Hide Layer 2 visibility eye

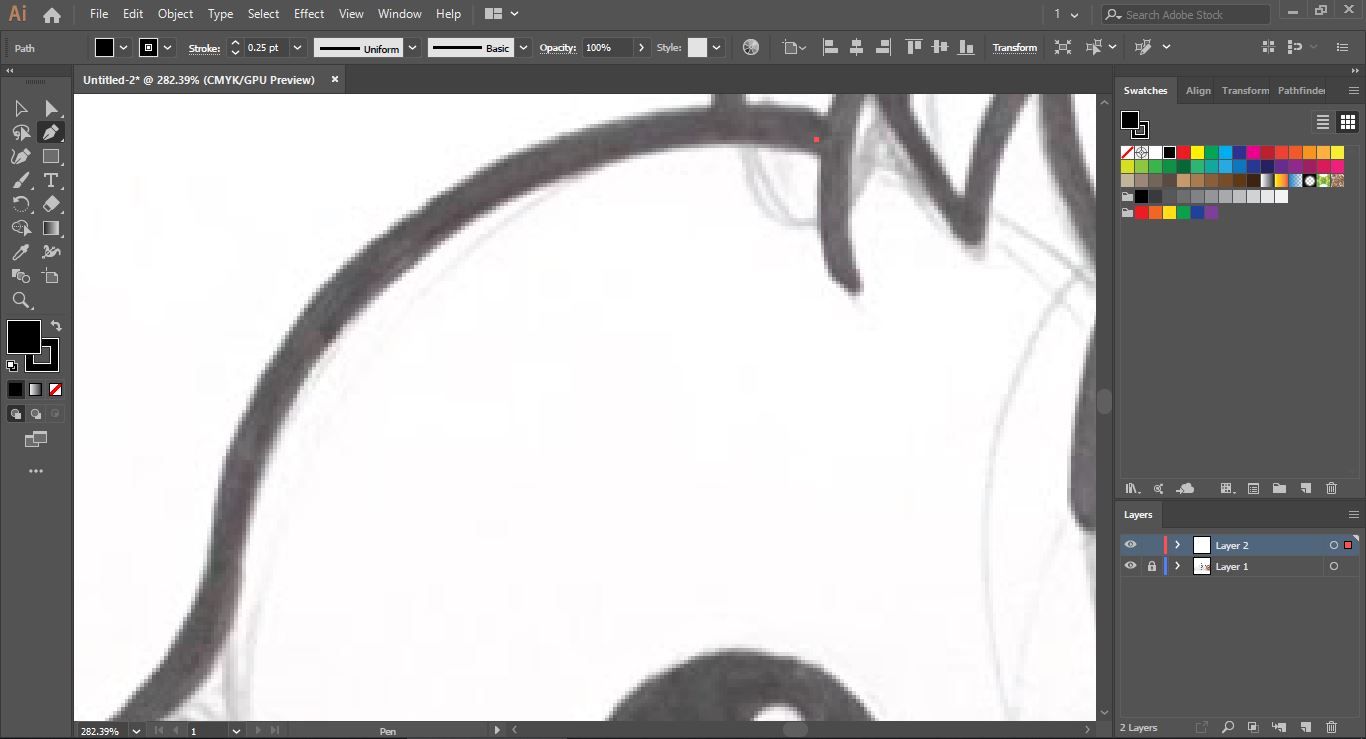click(x=1130, y=545)
